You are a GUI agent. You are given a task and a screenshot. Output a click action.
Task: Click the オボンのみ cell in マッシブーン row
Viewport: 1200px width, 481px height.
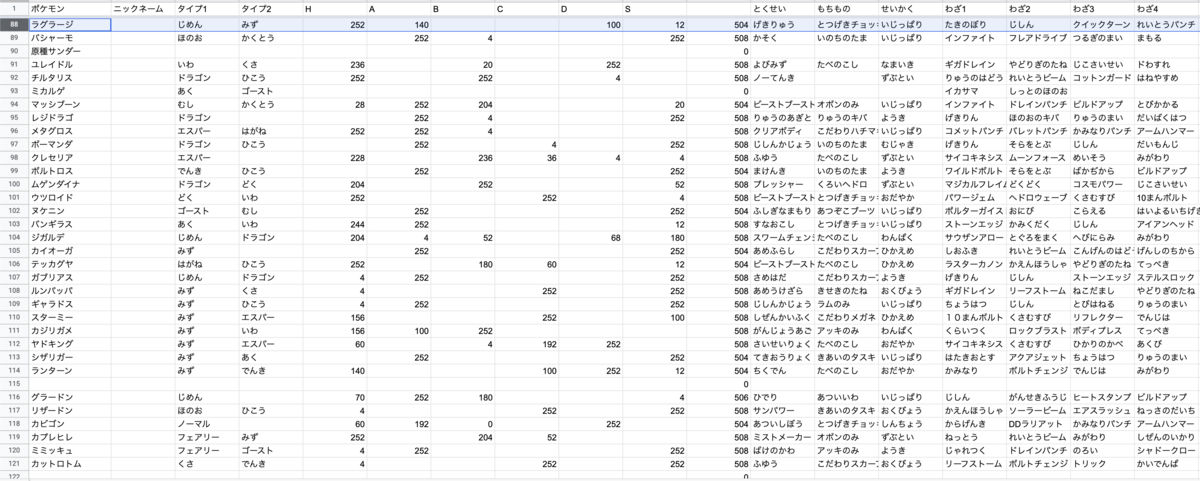point(846,104)
